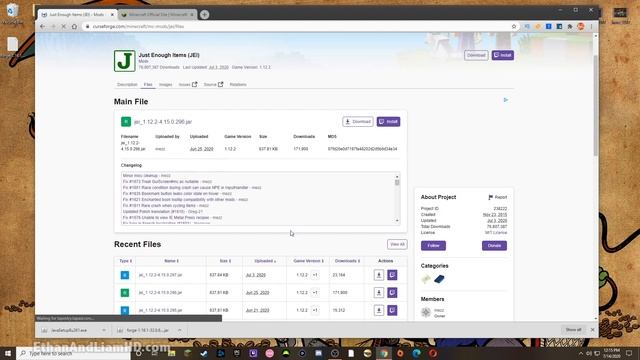Click the Just Enough Items J logo

click(124, 61)
